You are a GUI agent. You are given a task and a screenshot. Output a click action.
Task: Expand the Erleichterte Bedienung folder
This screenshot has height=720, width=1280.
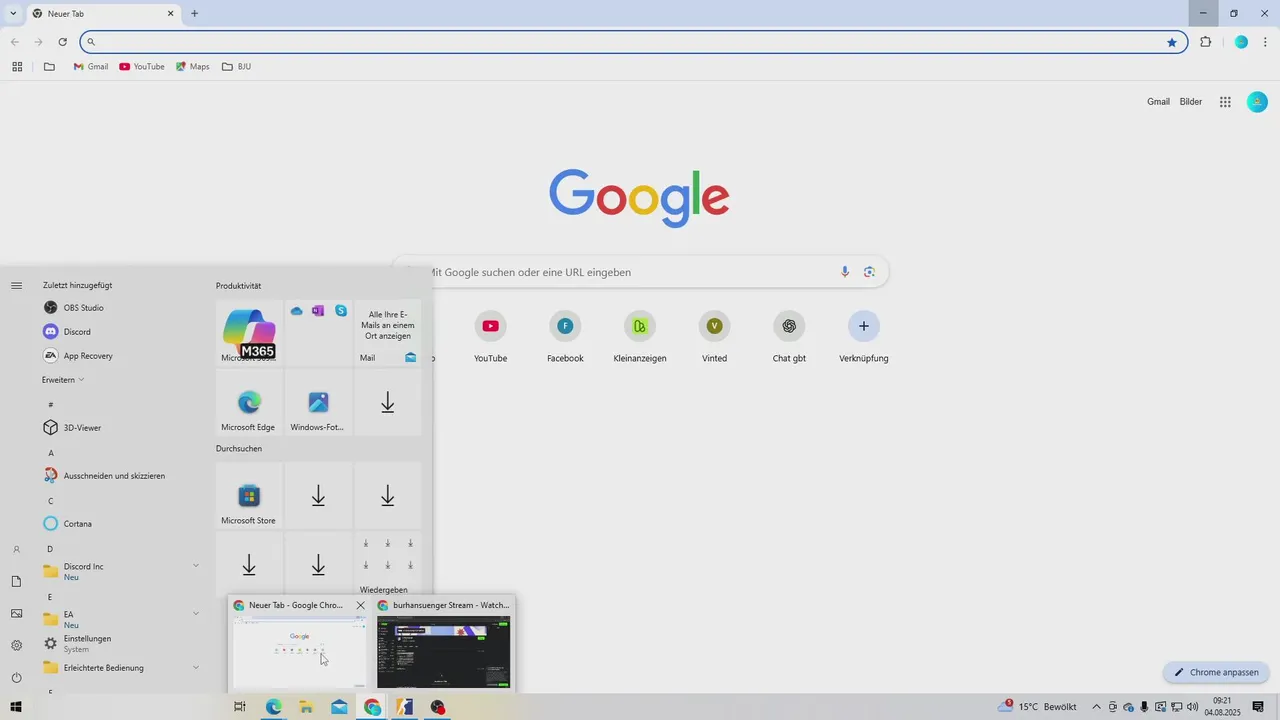[x=120, y=668]
